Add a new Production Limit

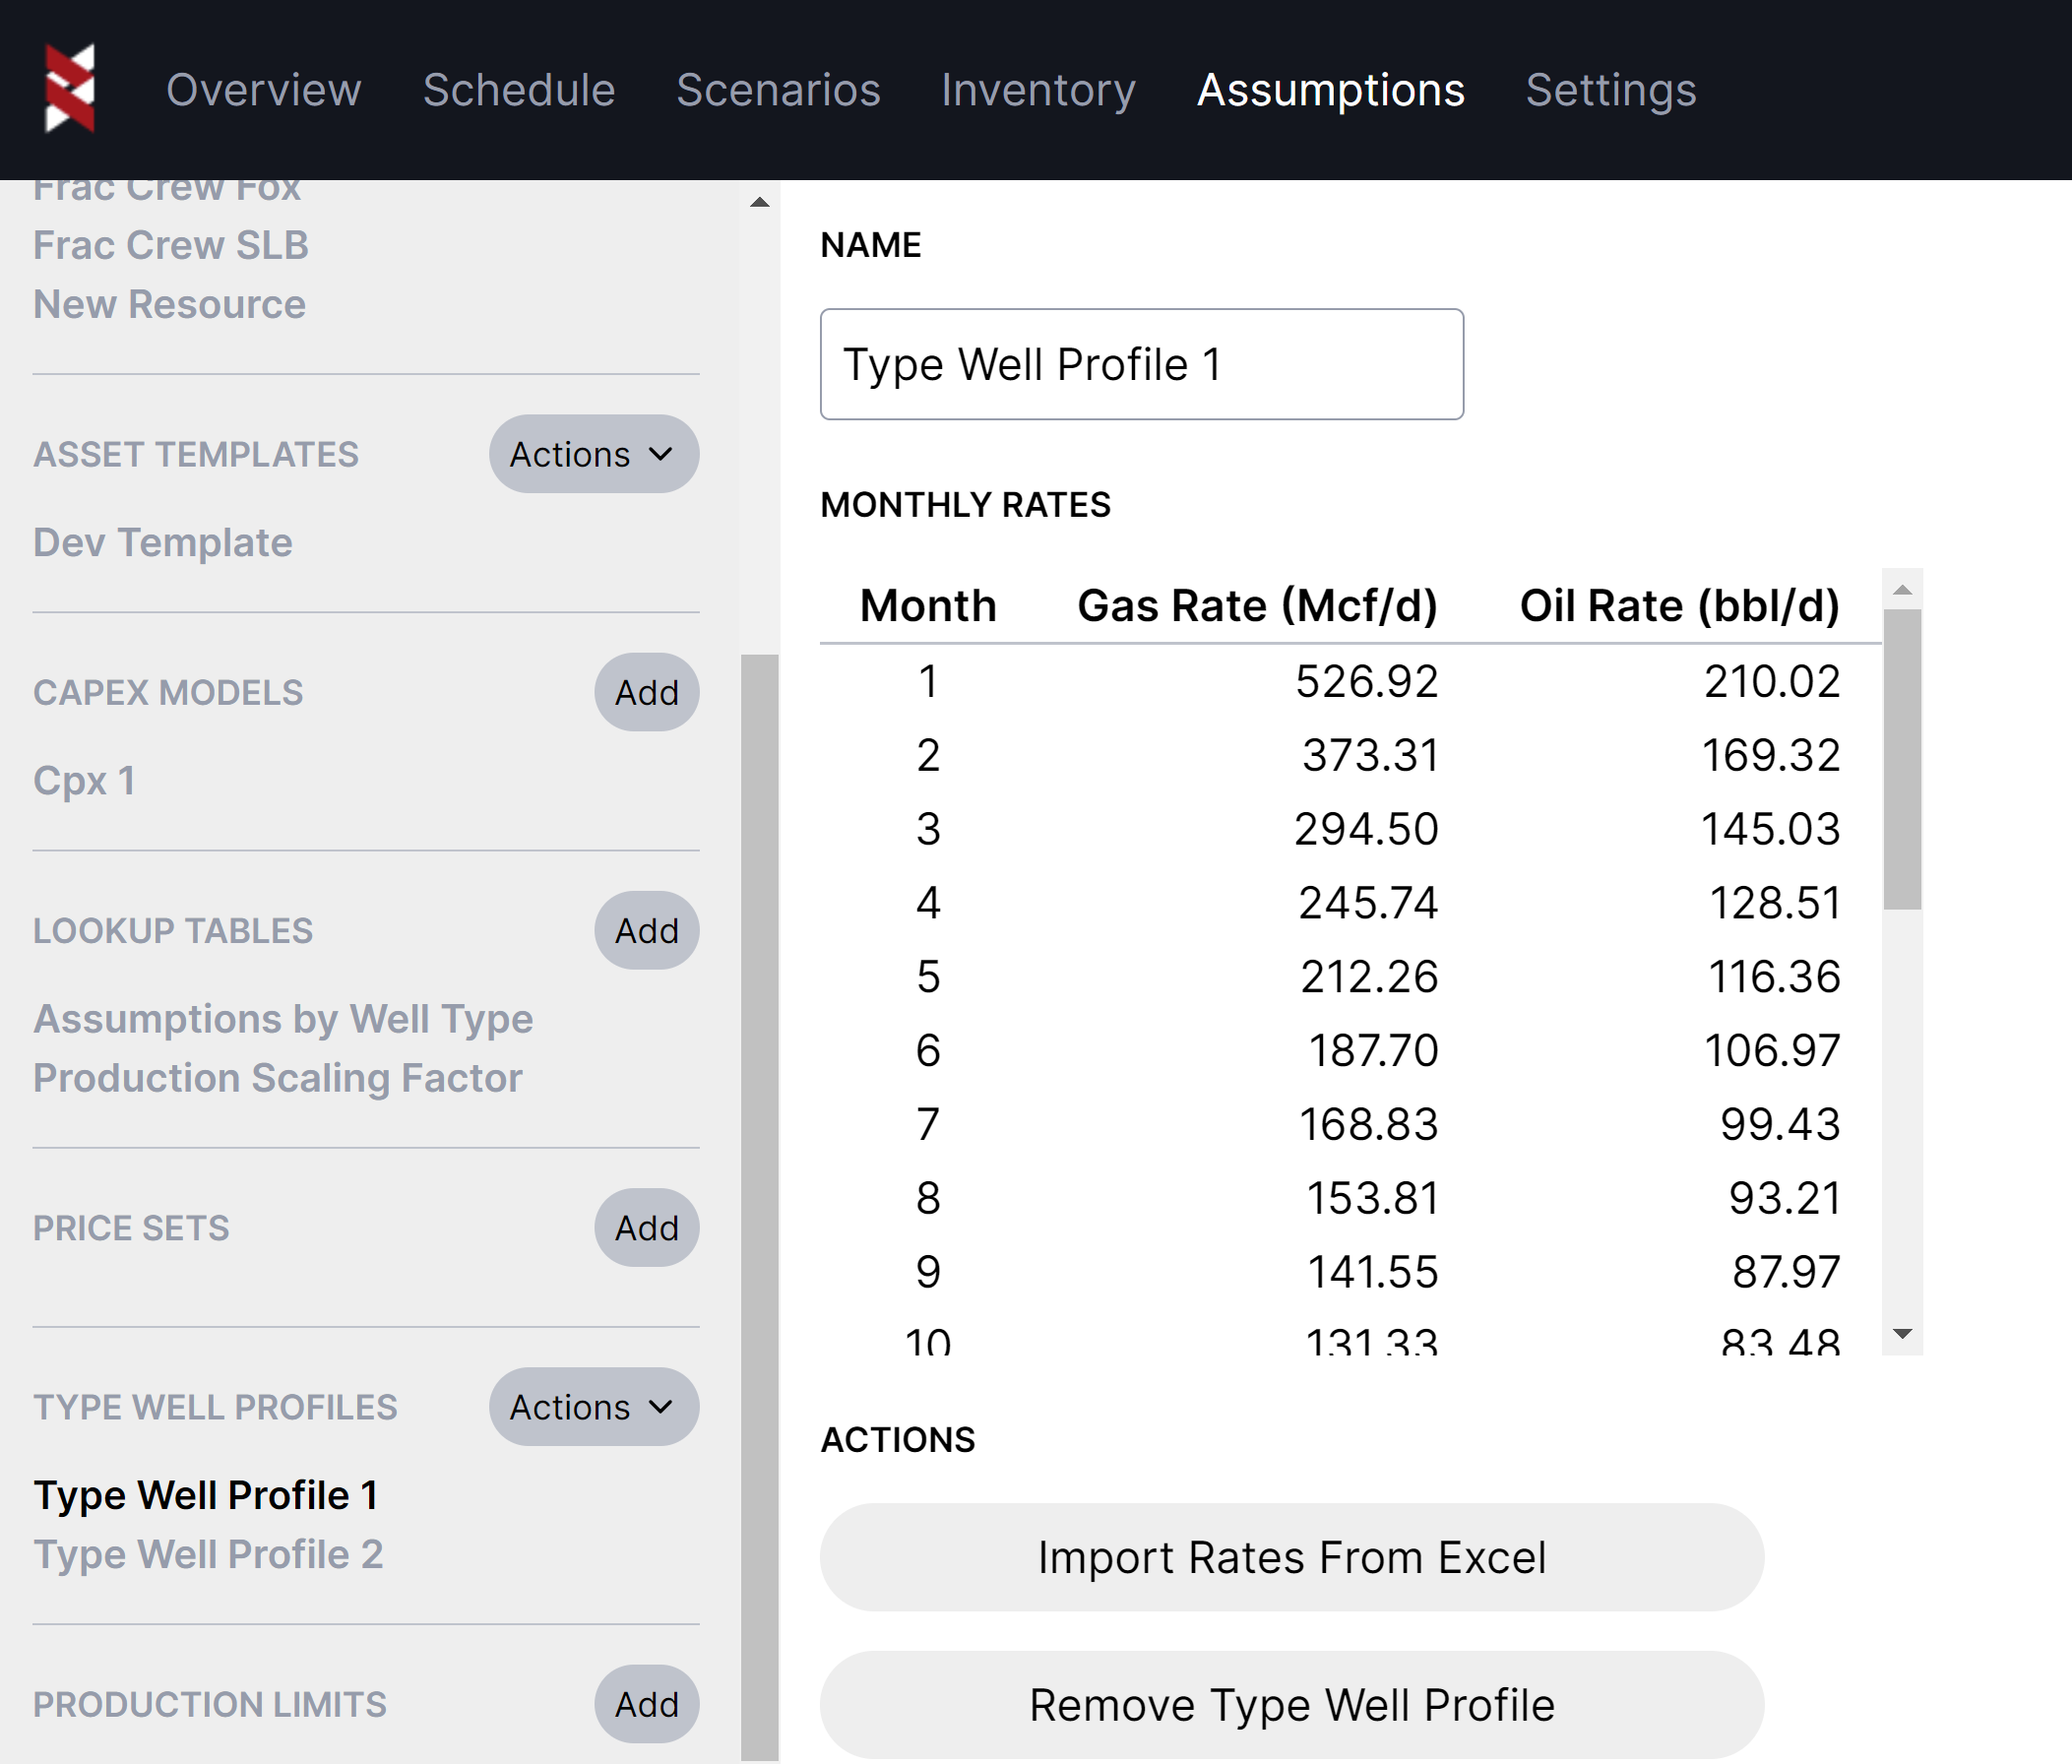tap(646, 1704)
